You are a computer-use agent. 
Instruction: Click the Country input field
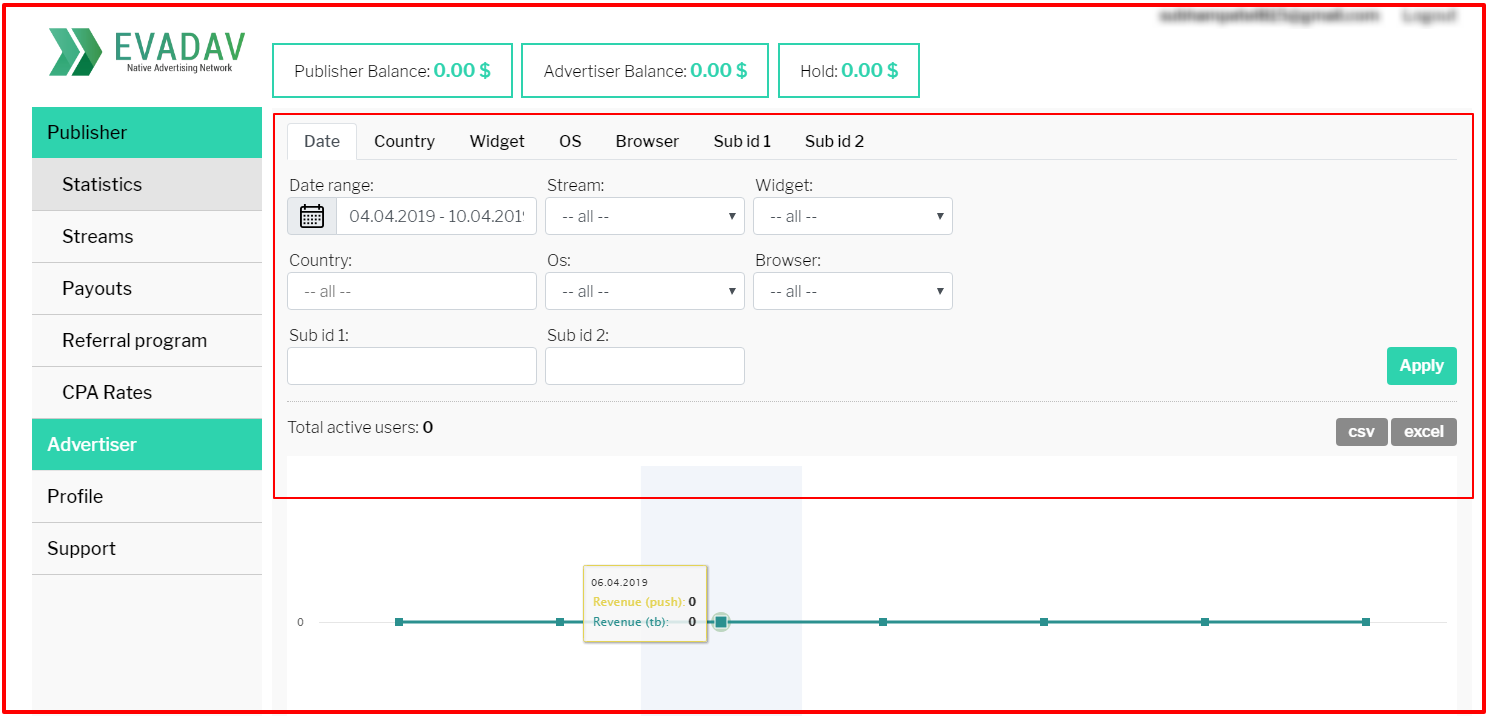pyautogui.click(x=412, y=291)
